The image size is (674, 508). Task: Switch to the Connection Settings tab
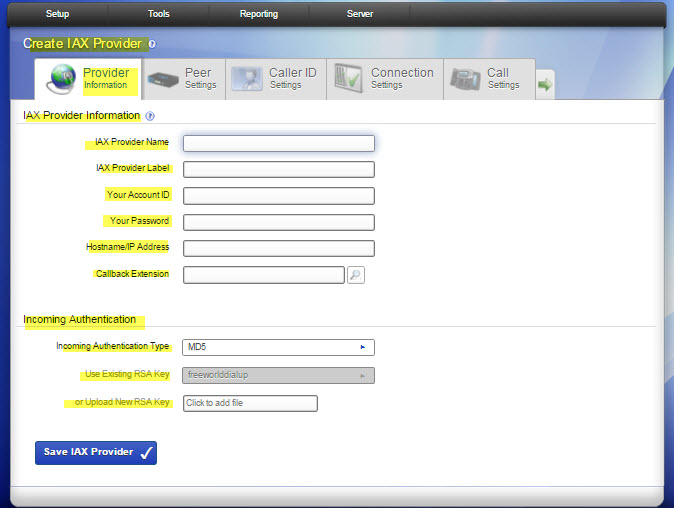[385, 79]
